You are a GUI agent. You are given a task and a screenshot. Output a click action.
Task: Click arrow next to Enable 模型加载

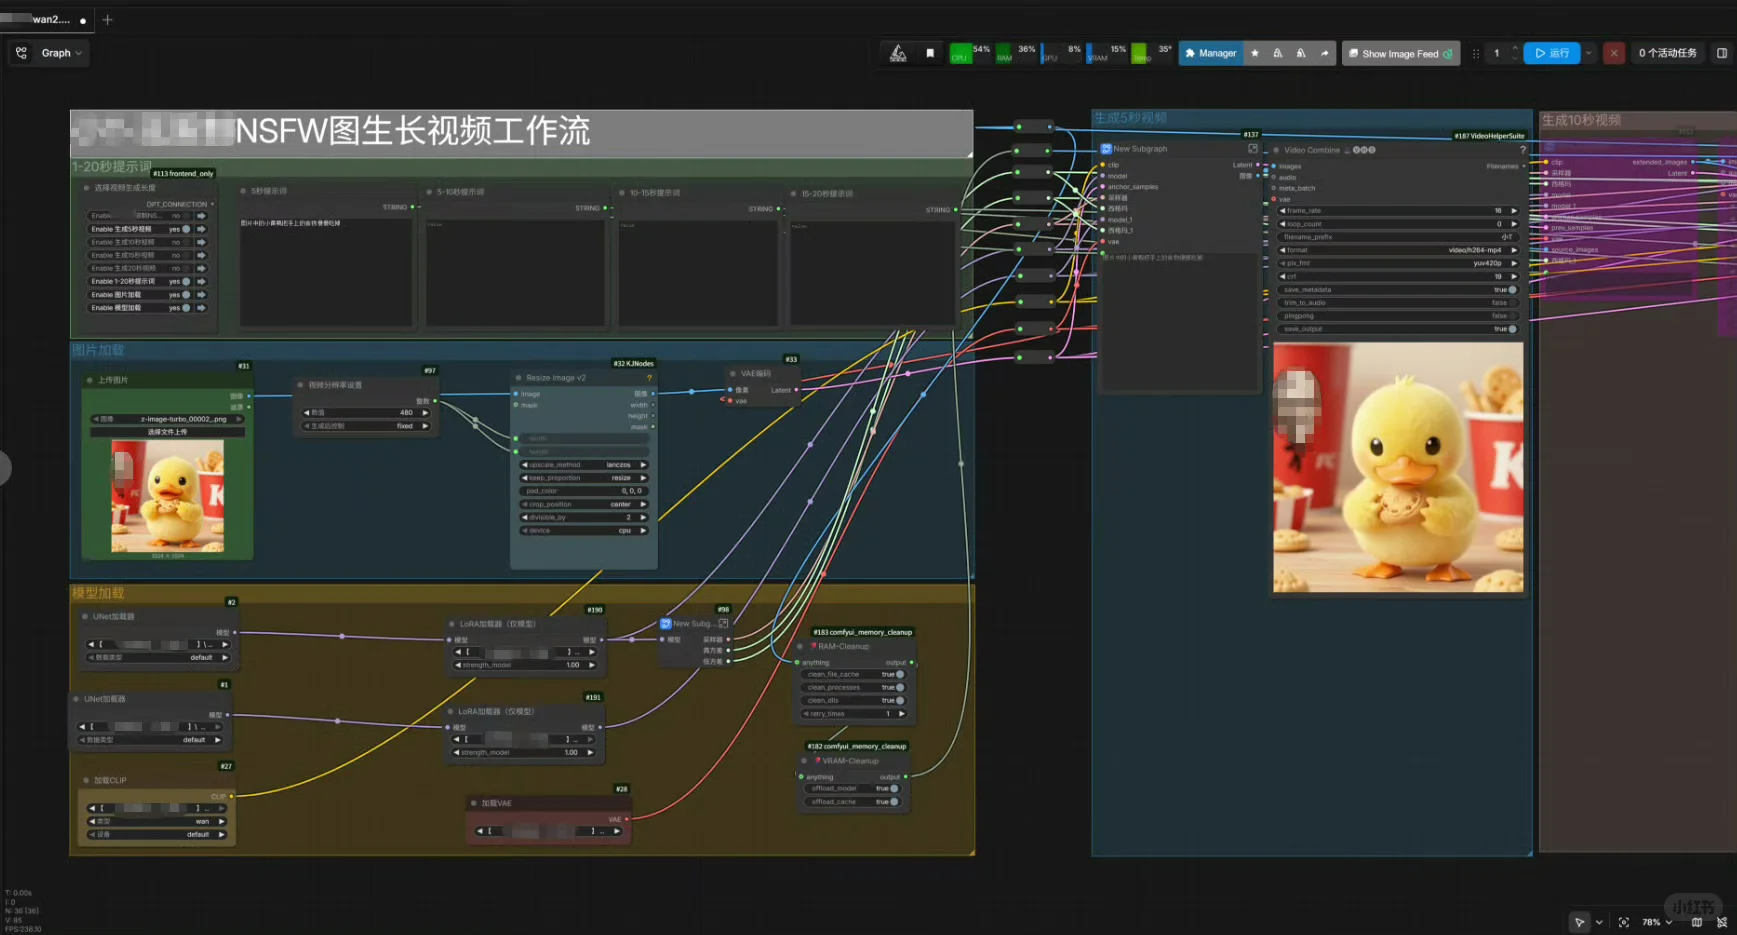click(201, 308)
